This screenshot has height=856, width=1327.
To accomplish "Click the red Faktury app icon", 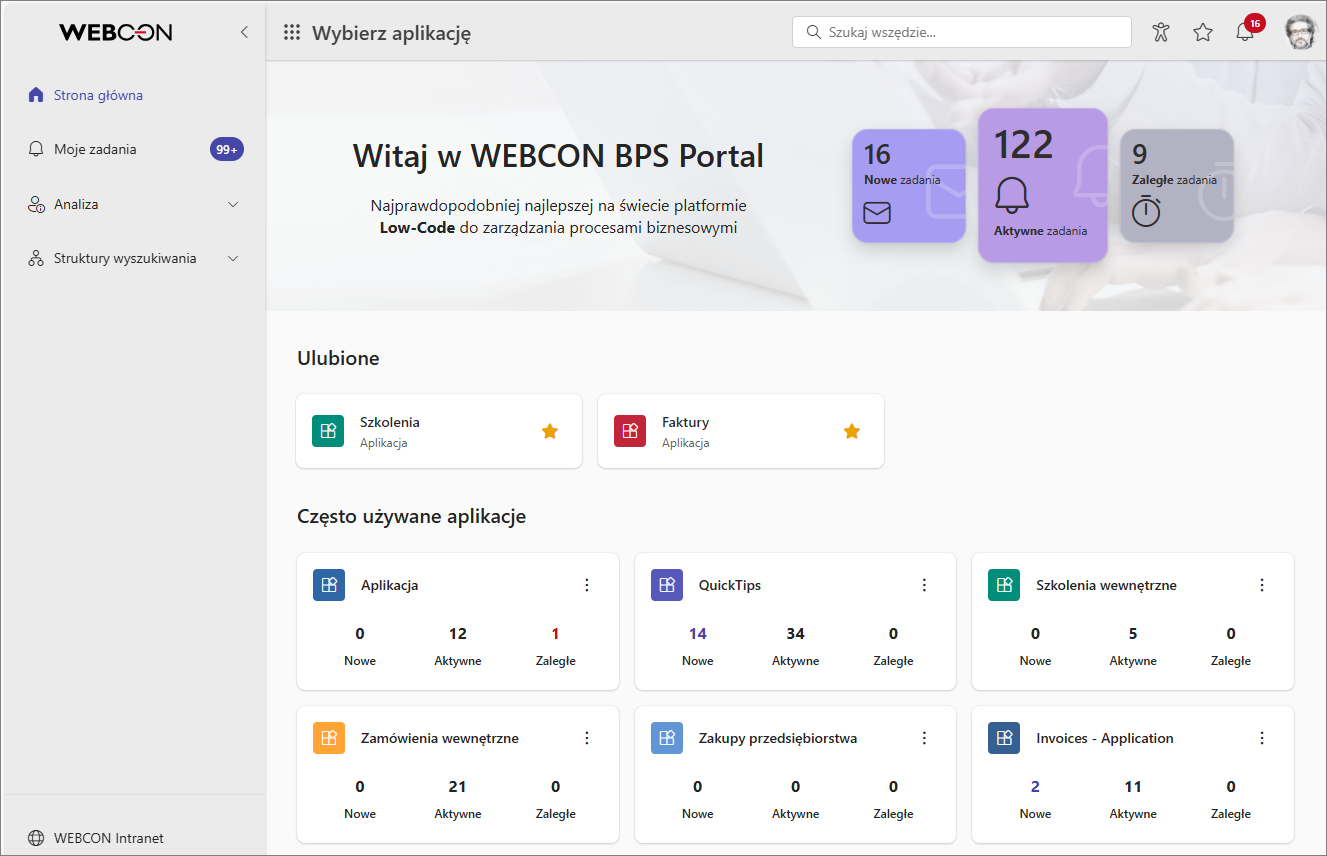I will tap(630, 431).
